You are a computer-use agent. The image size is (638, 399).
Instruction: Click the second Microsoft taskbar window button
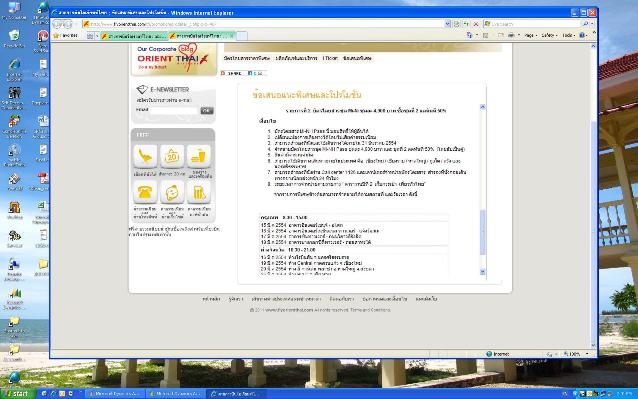[176, 394]
